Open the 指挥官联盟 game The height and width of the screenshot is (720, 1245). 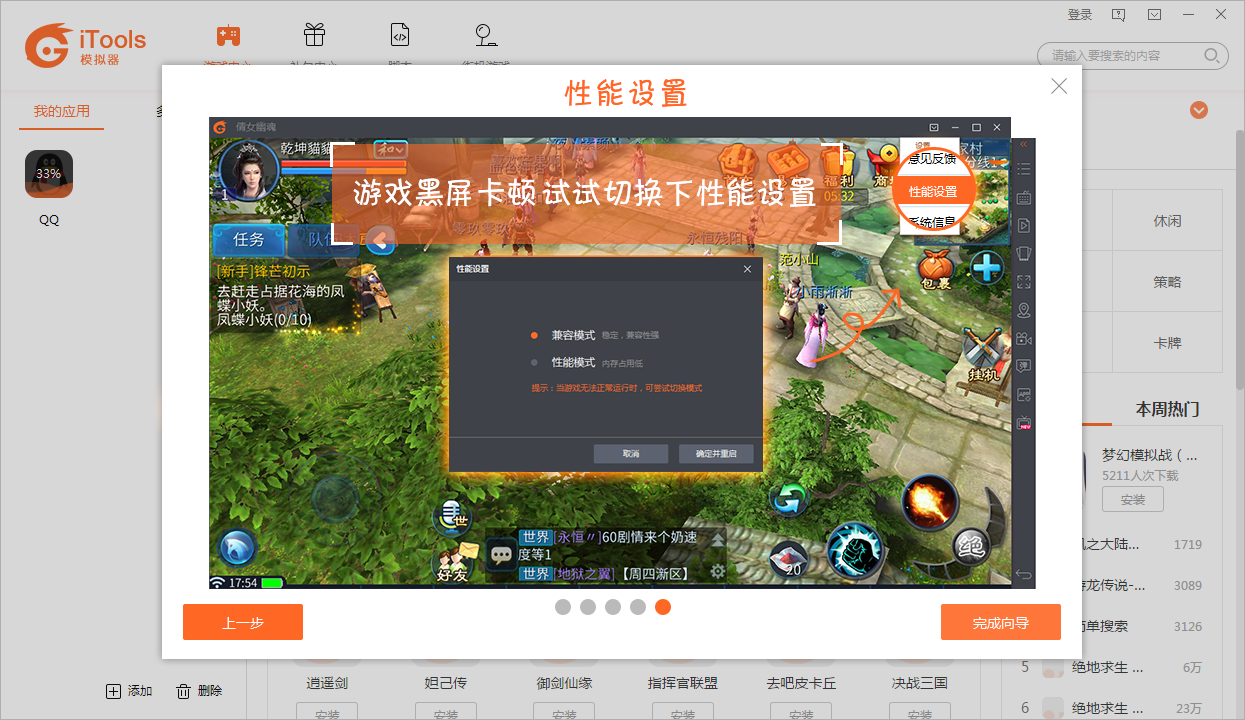pos(683,684)
